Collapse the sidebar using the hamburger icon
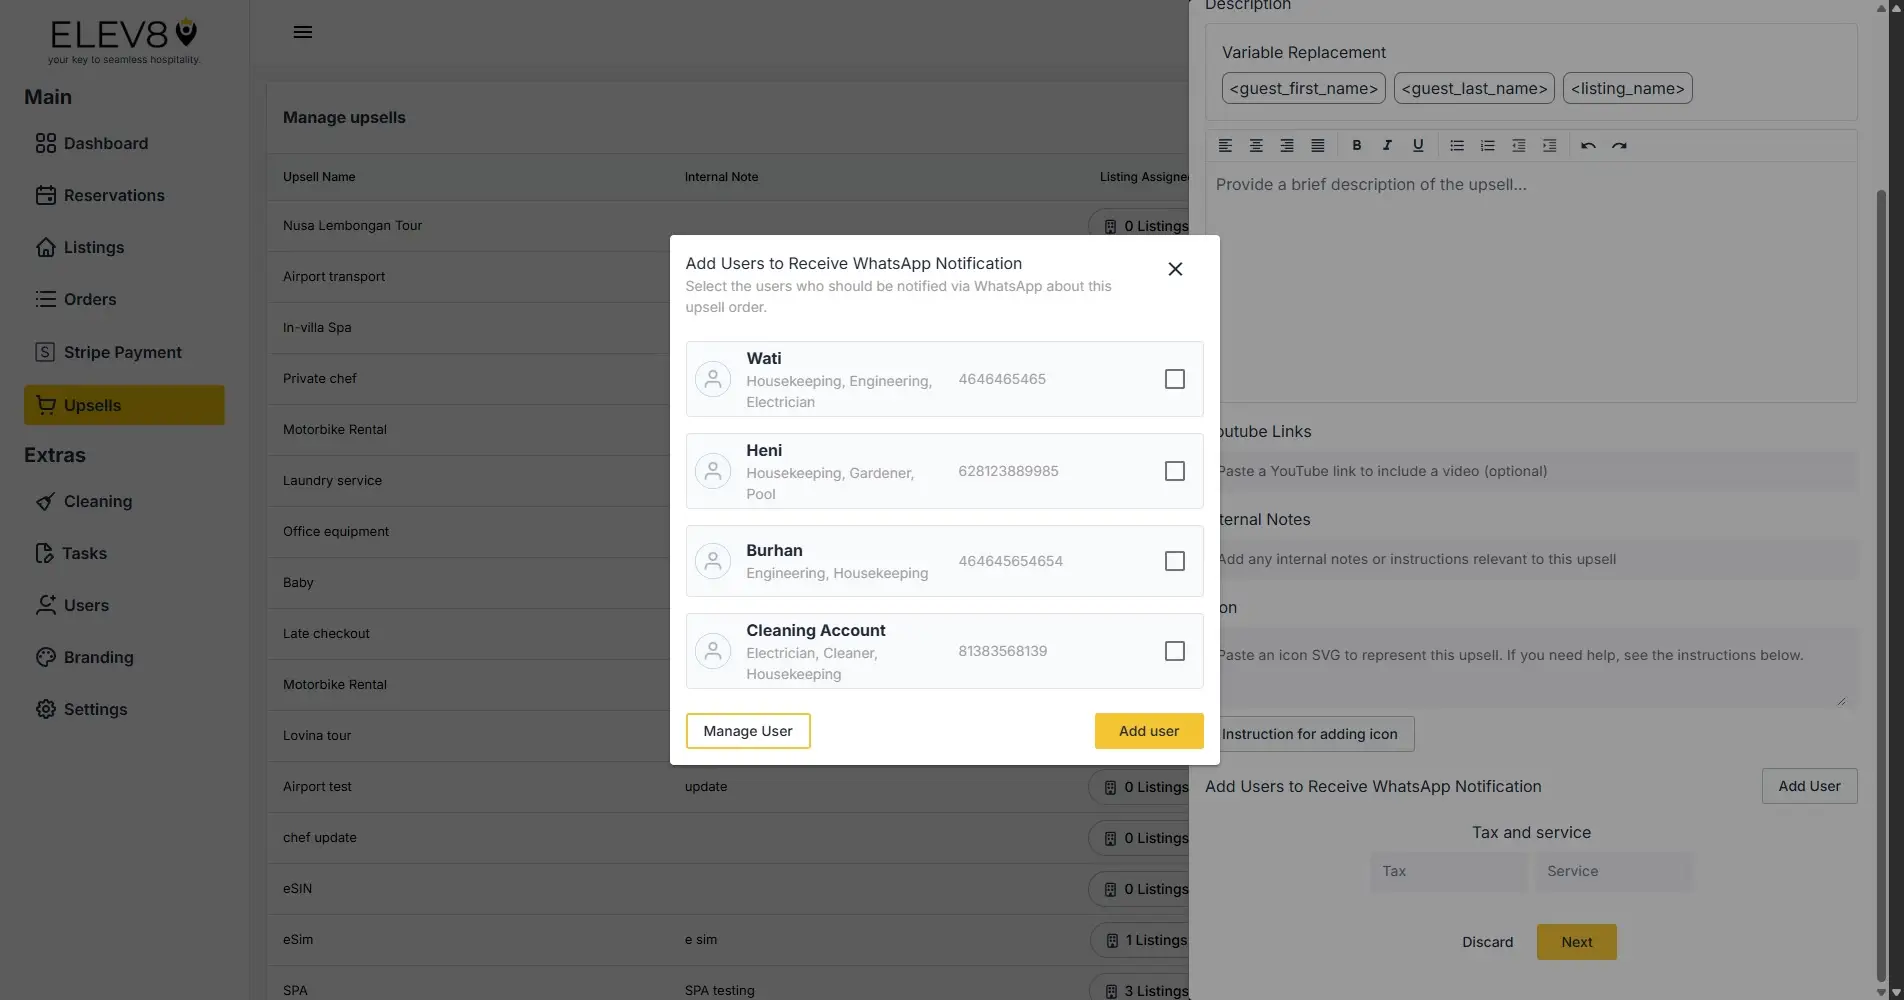 (303, 31)
